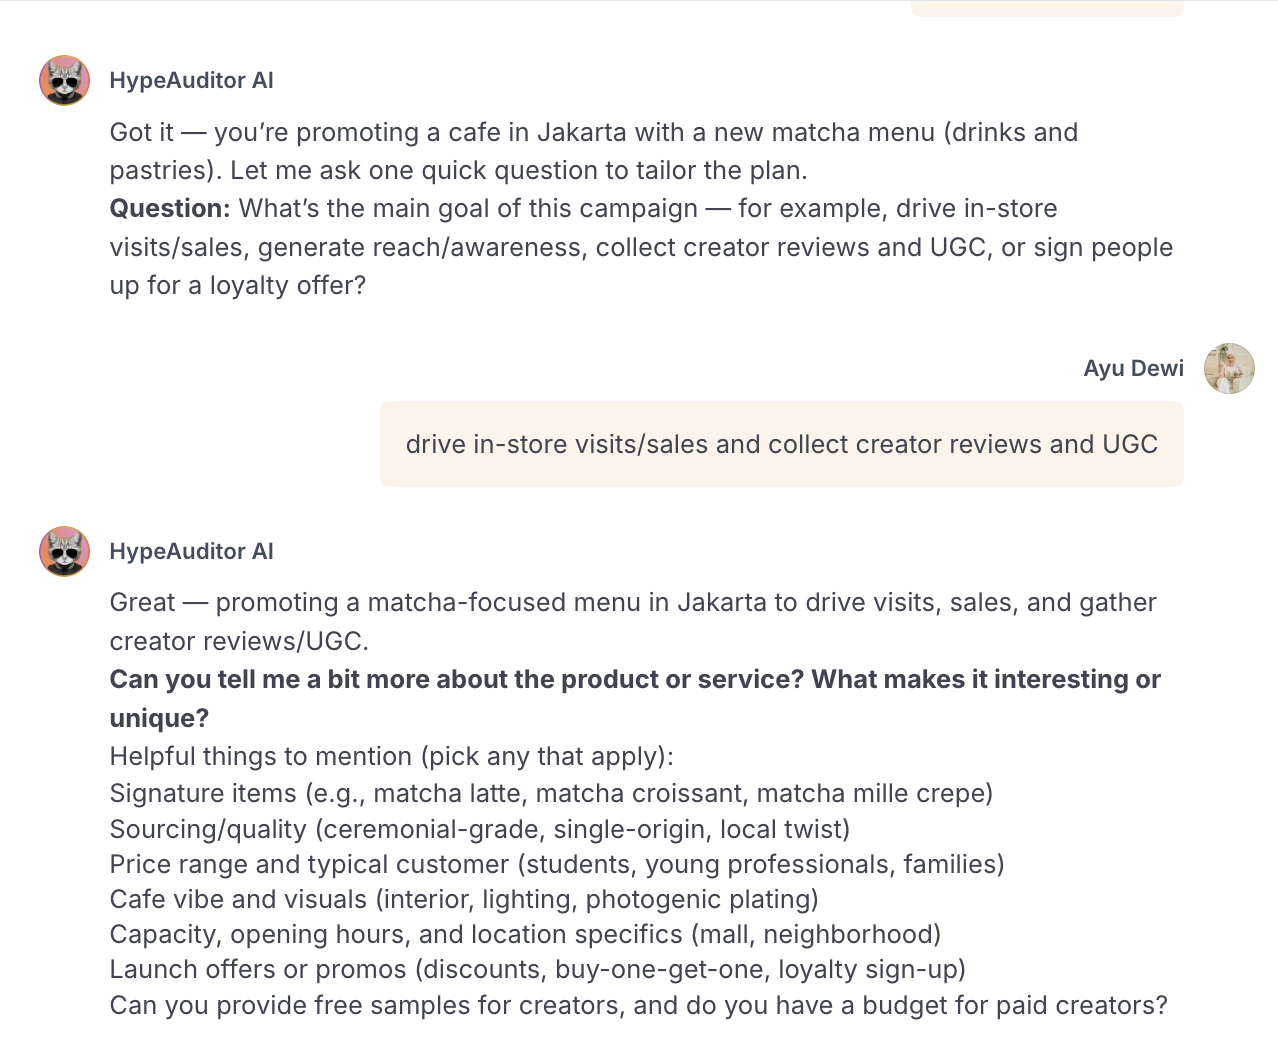
Task: Click the 'Launch offers or promos' line
Action: tap(537, 970)
